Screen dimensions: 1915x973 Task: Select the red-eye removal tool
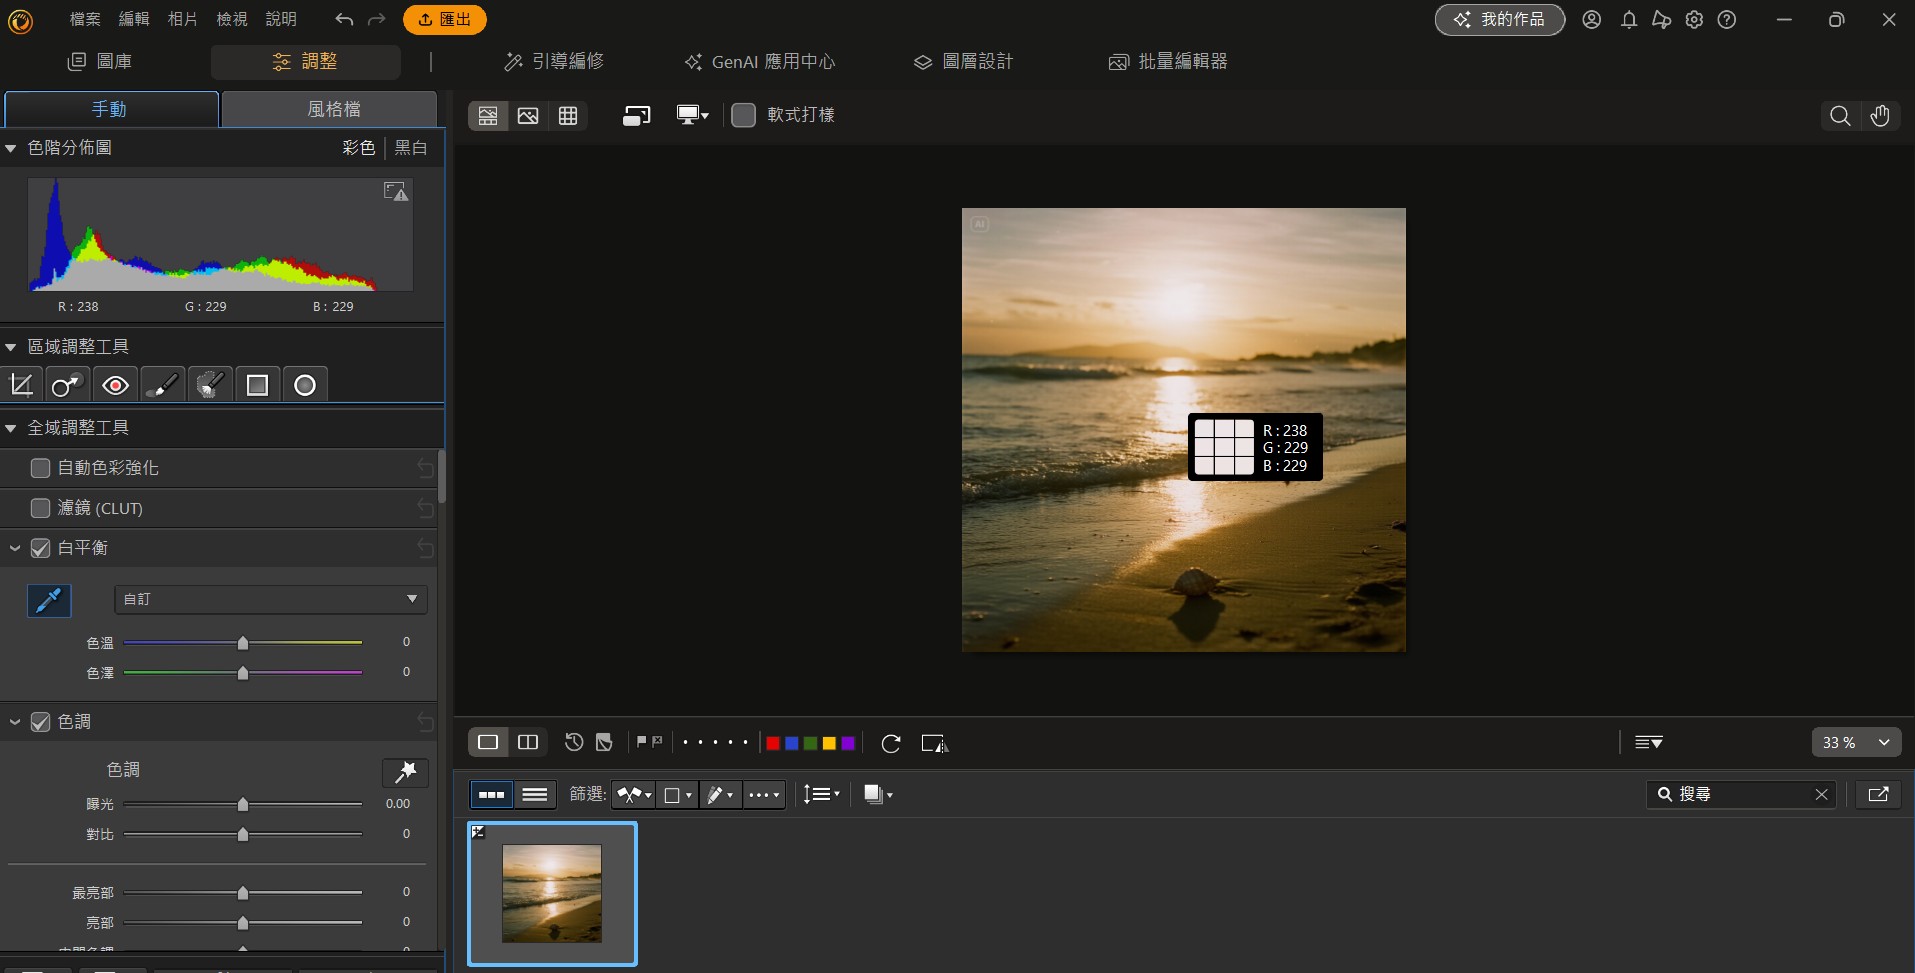point(115,385)
